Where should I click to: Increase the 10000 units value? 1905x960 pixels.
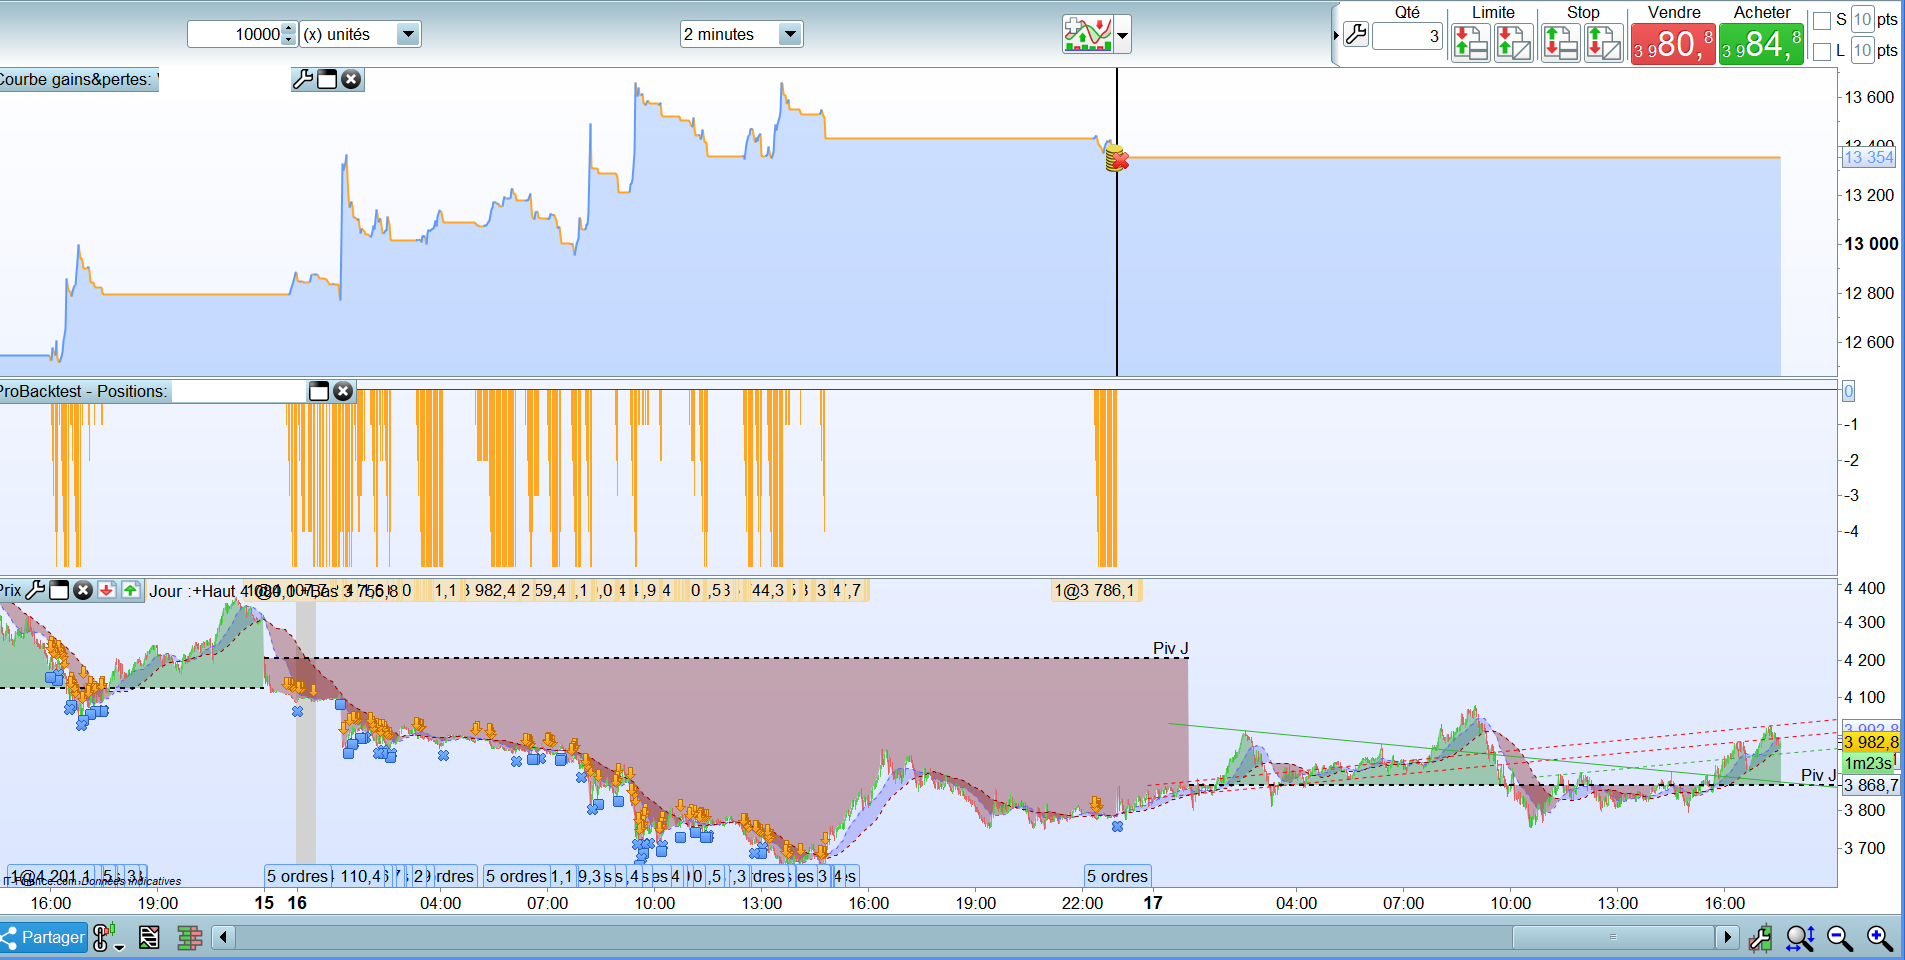(289, 28)
